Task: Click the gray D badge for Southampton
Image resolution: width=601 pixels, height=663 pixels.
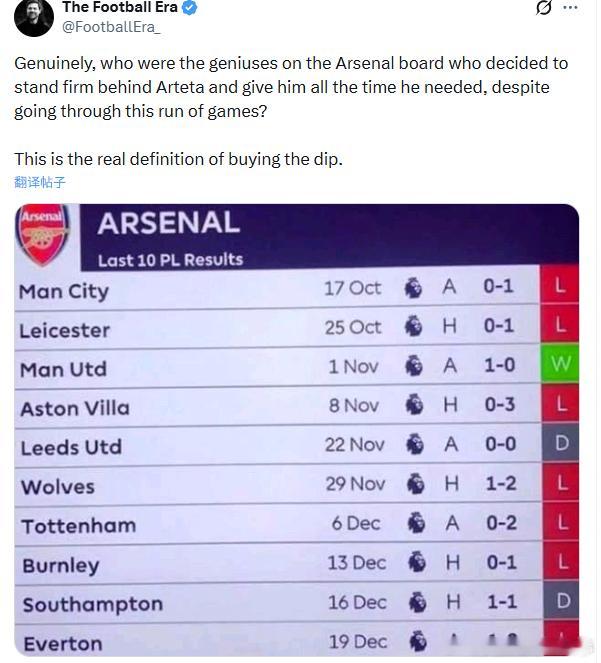Action: tap(563, 602)
